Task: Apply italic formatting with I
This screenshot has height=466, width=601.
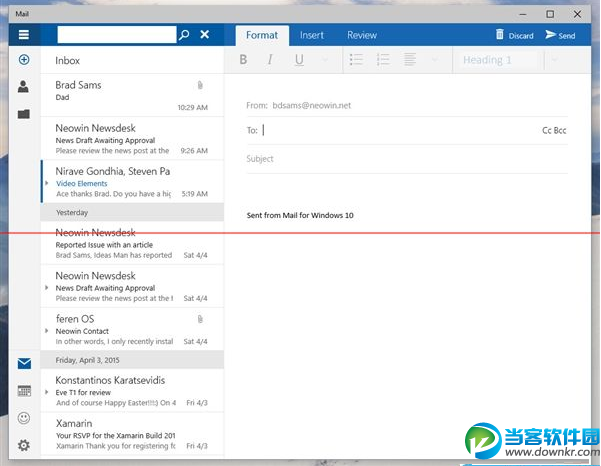Action: click(x=270, y=59)
